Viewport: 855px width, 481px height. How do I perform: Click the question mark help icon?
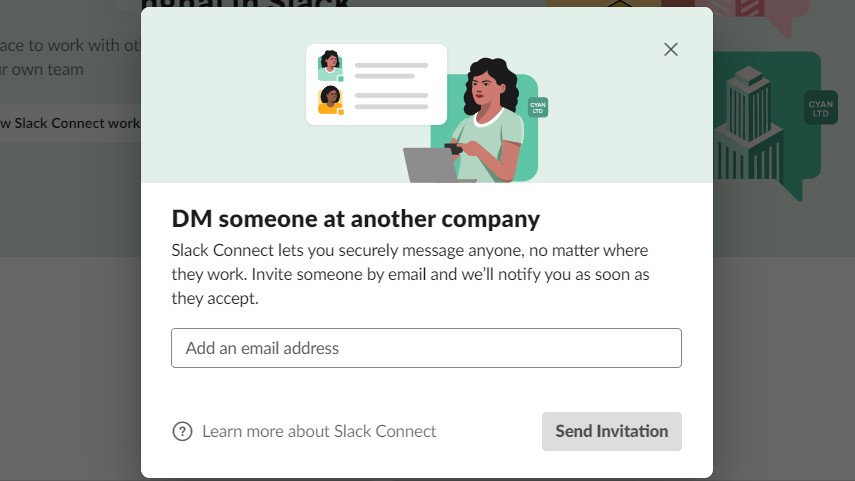click(x=182, y=431)
